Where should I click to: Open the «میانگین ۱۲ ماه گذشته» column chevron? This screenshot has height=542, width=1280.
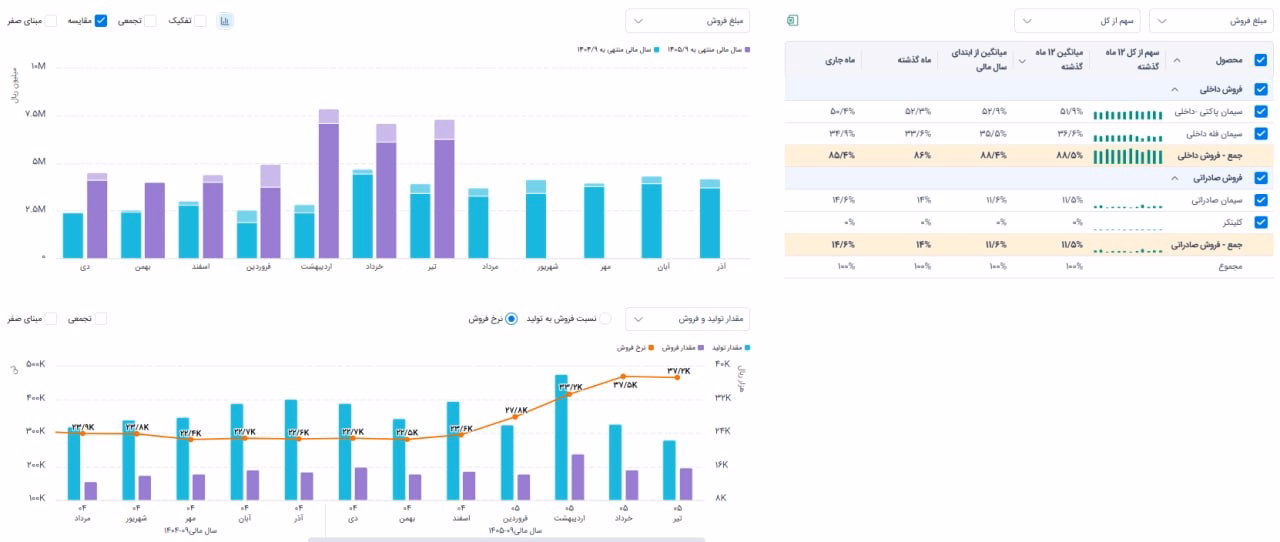tap(1022, 61)
